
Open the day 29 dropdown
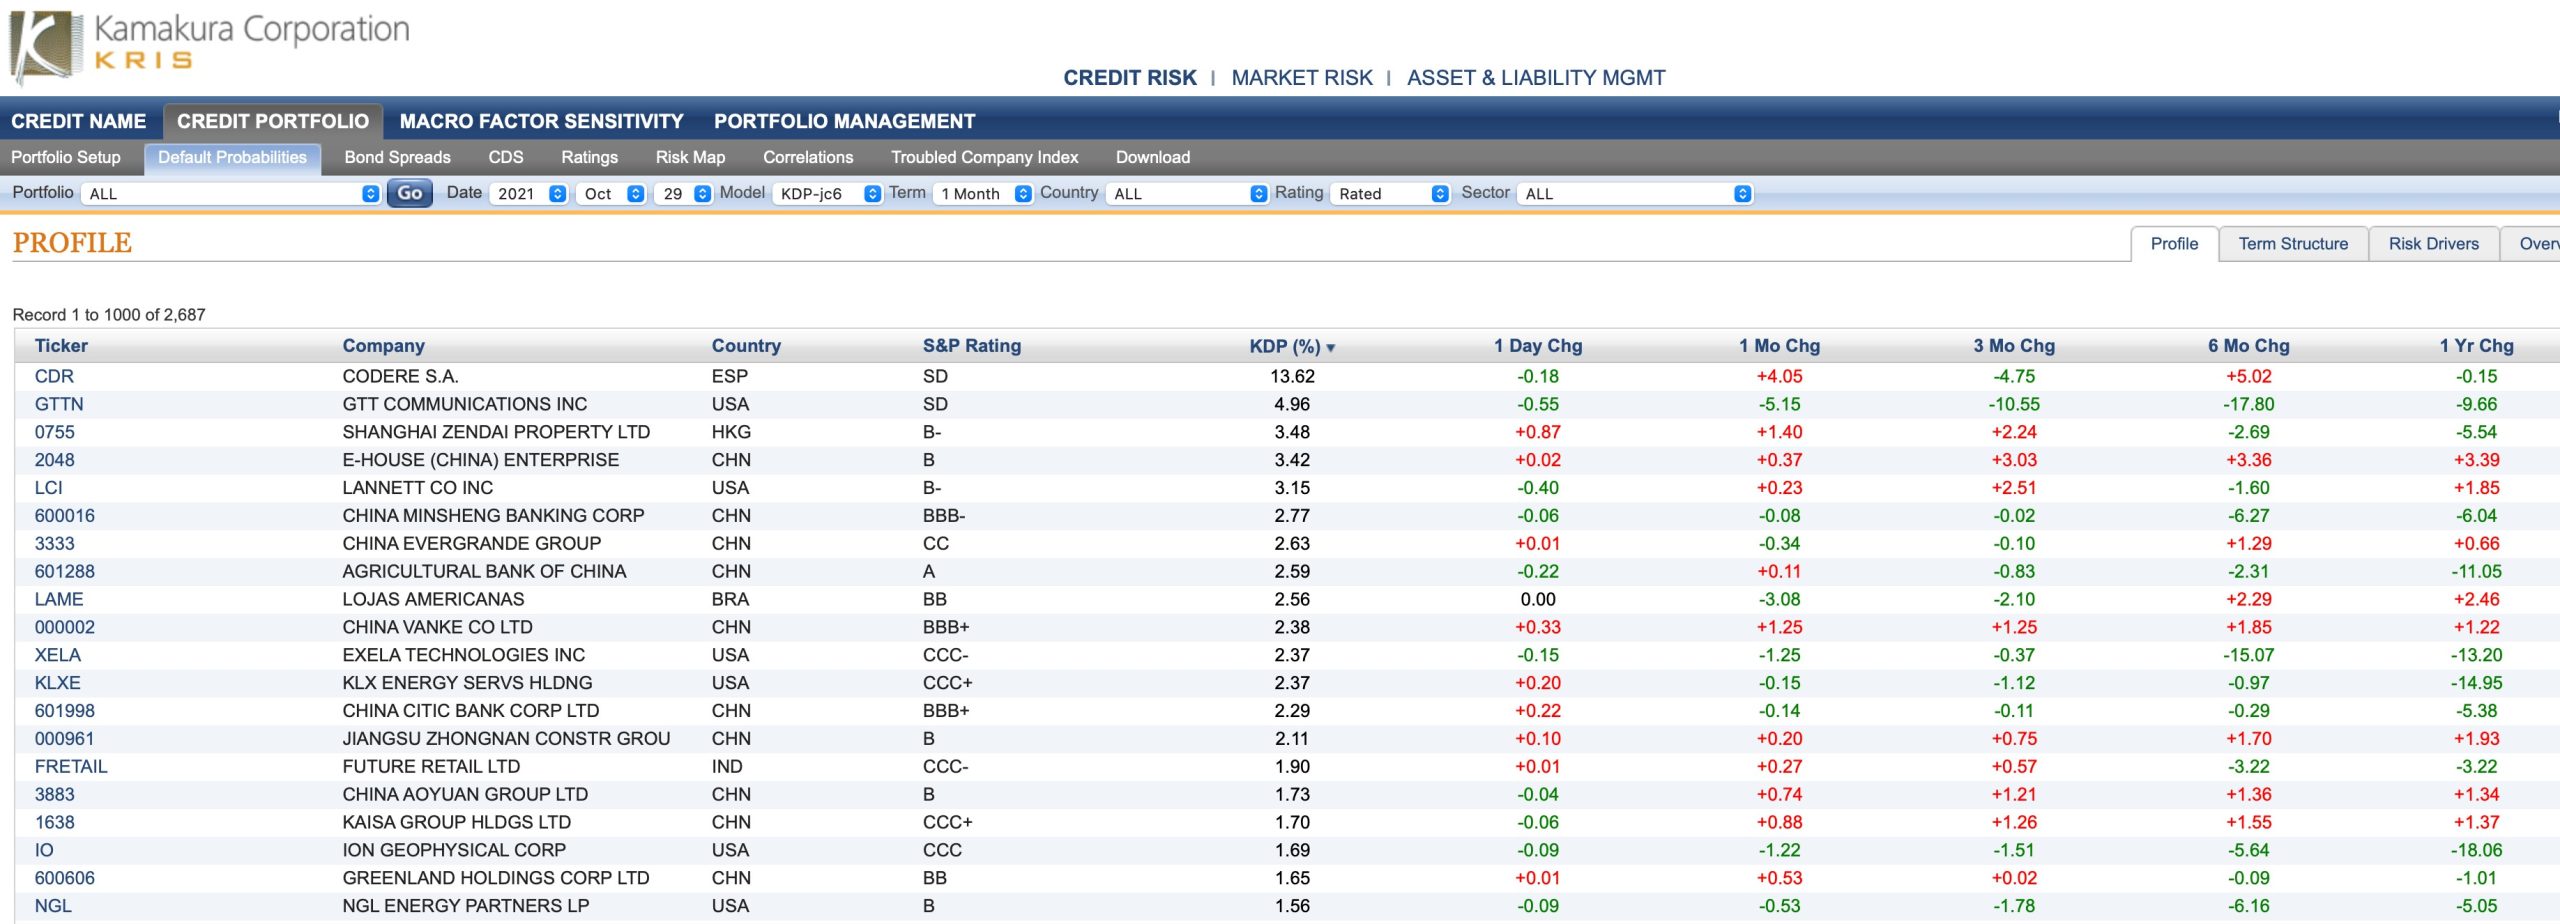[683, 194]
